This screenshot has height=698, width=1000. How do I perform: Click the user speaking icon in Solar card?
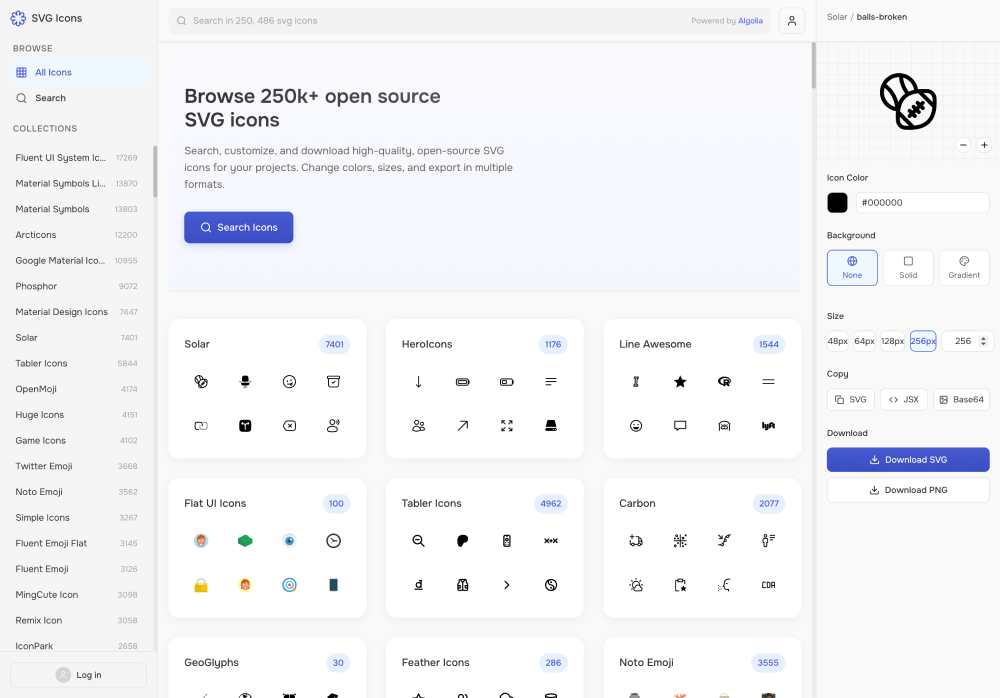tap(334, 426)
